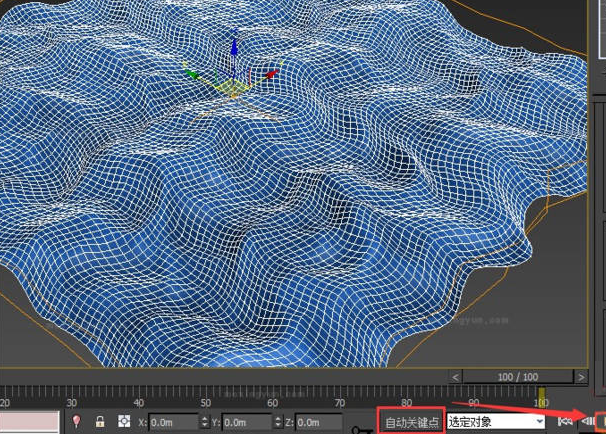Click the time slider right arrow
The image size is (606, 434).
point(581,377)
